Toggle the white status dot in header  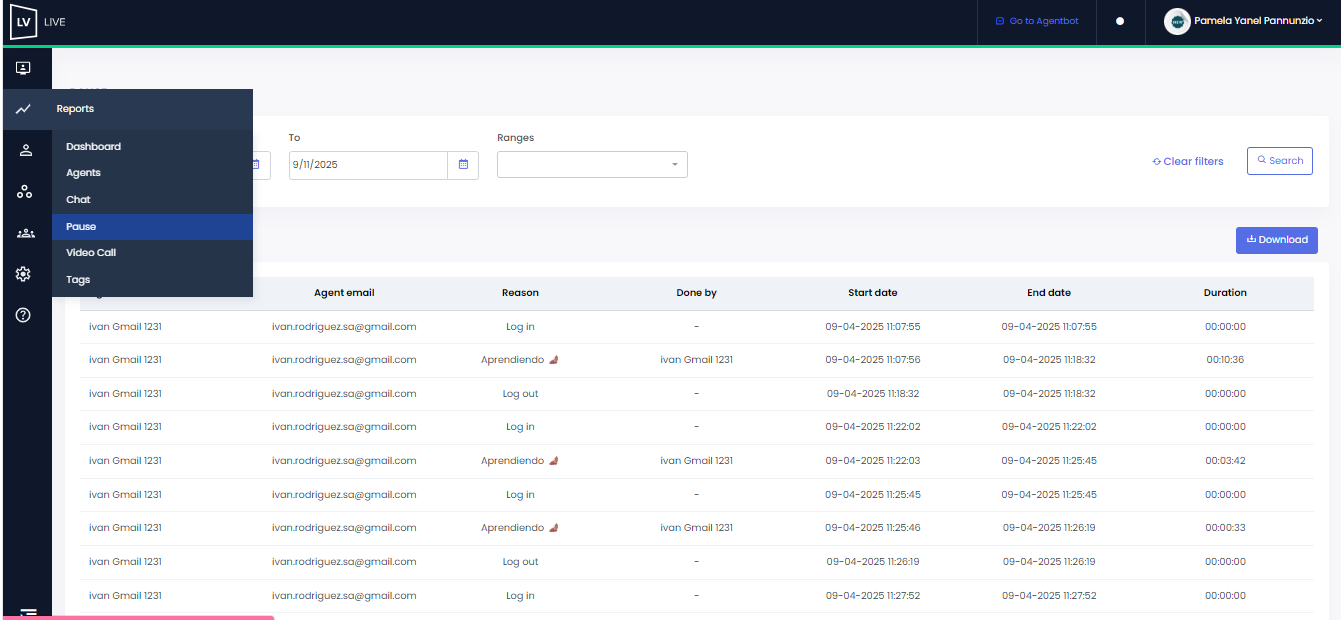(x=1120, y=21)
